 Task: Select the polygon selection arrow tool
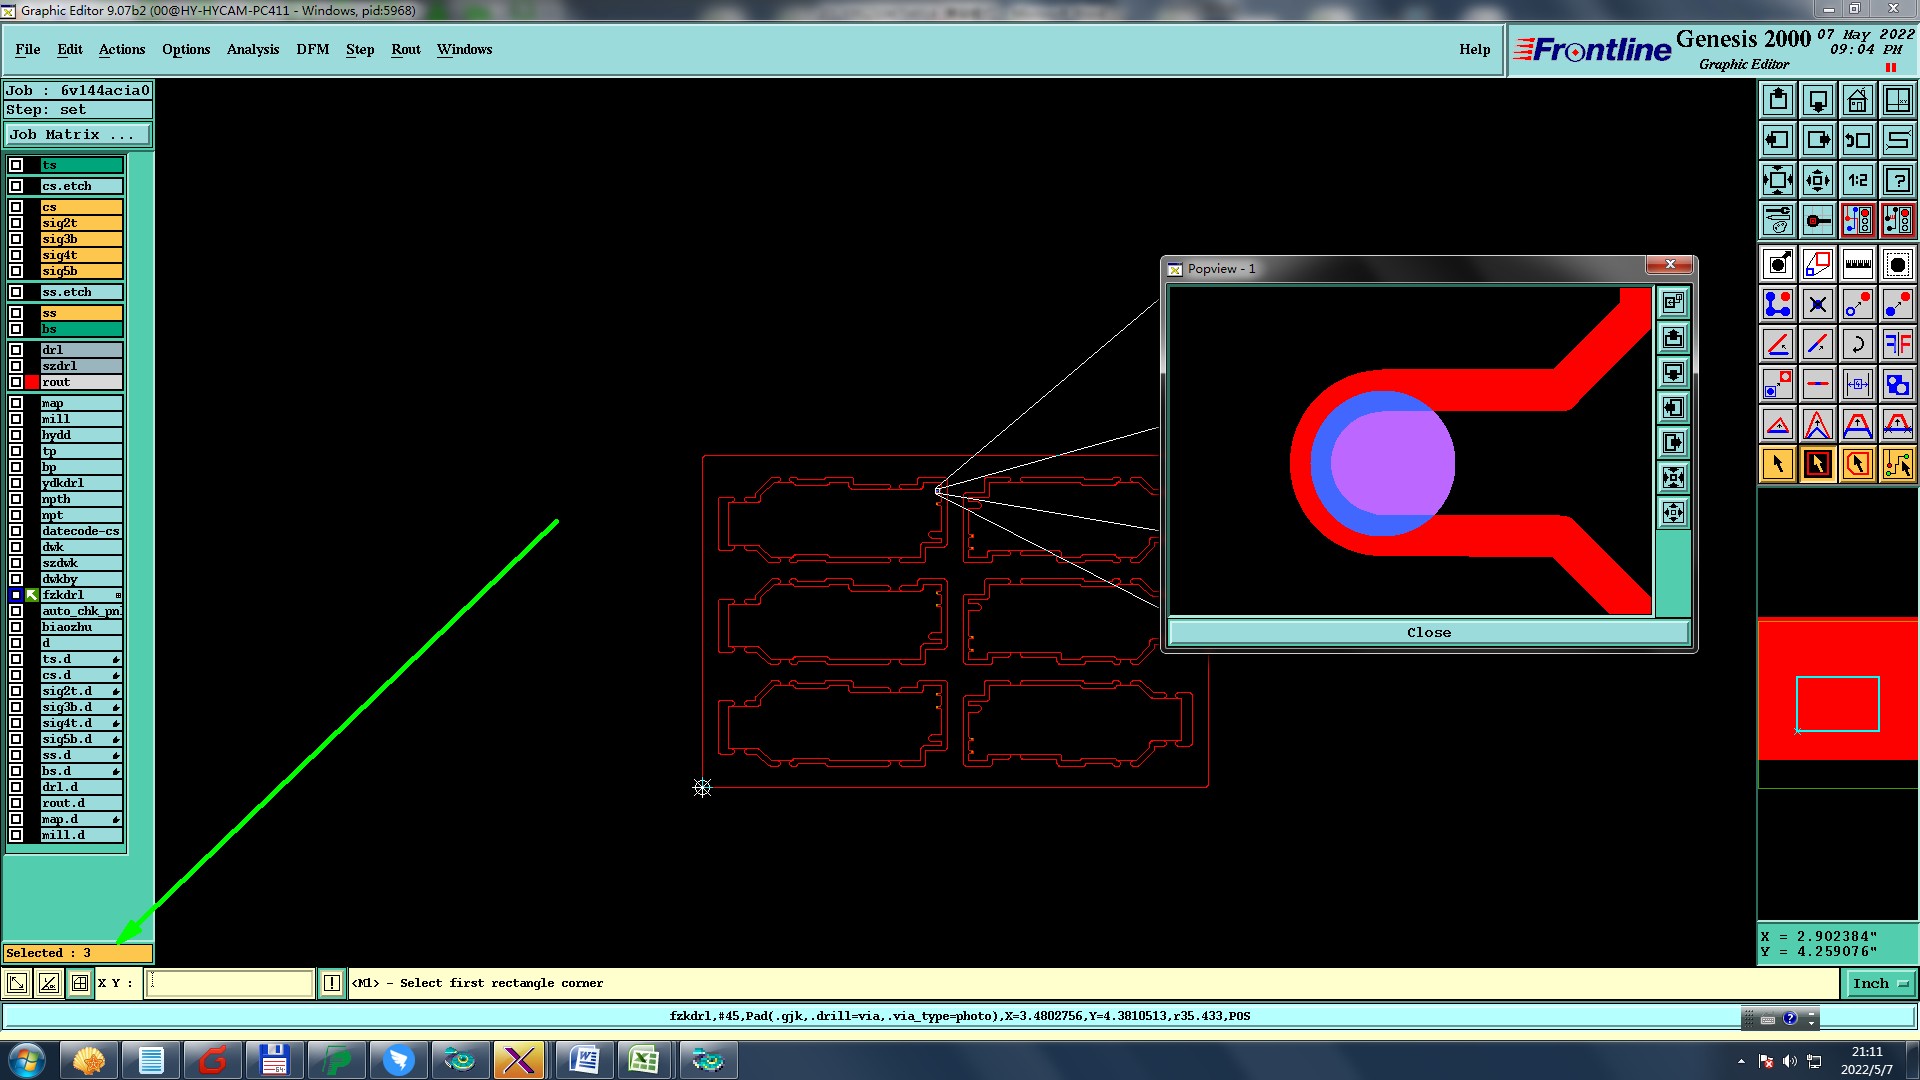pos(1857,464)
